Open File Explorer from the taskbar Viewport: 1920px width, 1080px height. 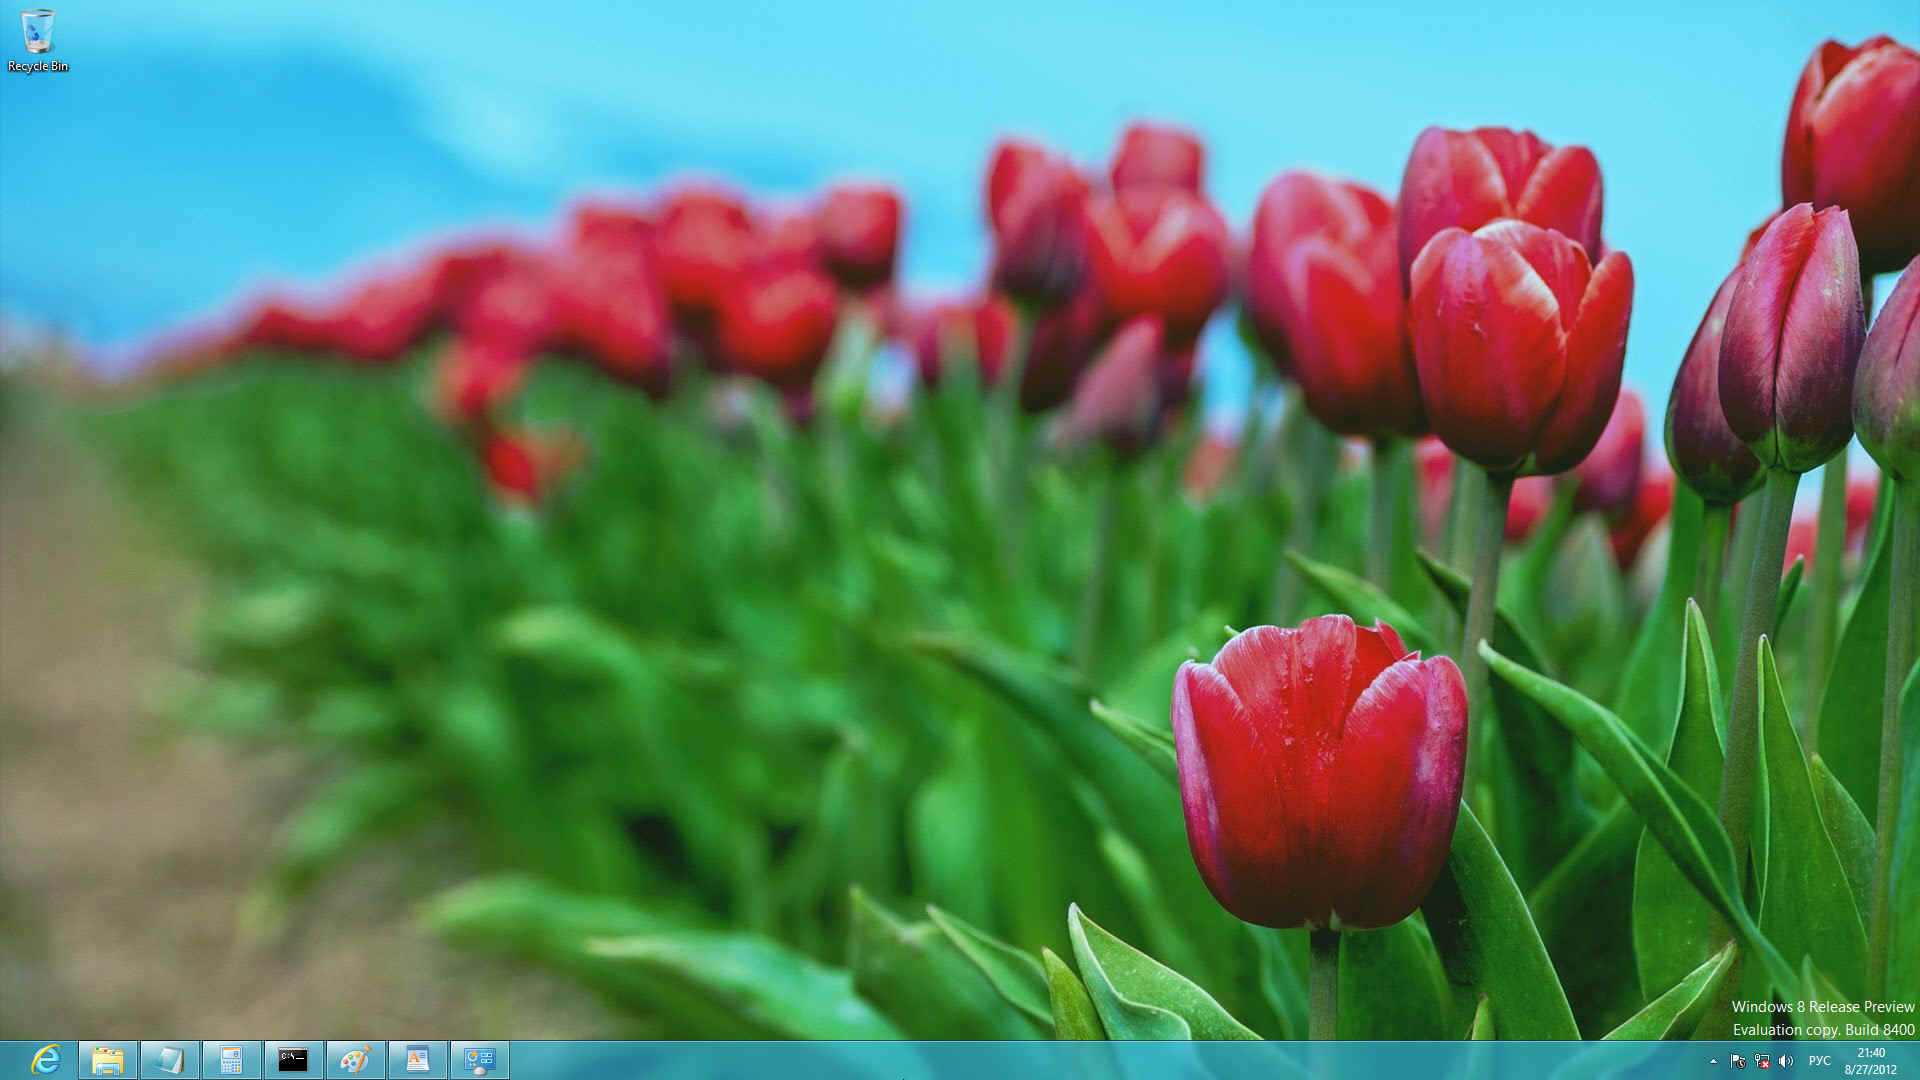(108, 1060)
